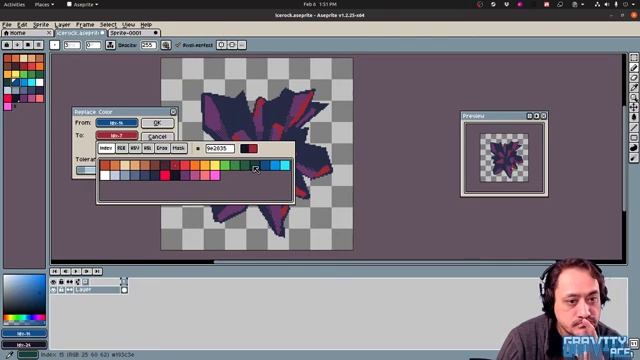640x360 pixels.
Task: Go to last frame in timeline
Action: tap(97, 271)
